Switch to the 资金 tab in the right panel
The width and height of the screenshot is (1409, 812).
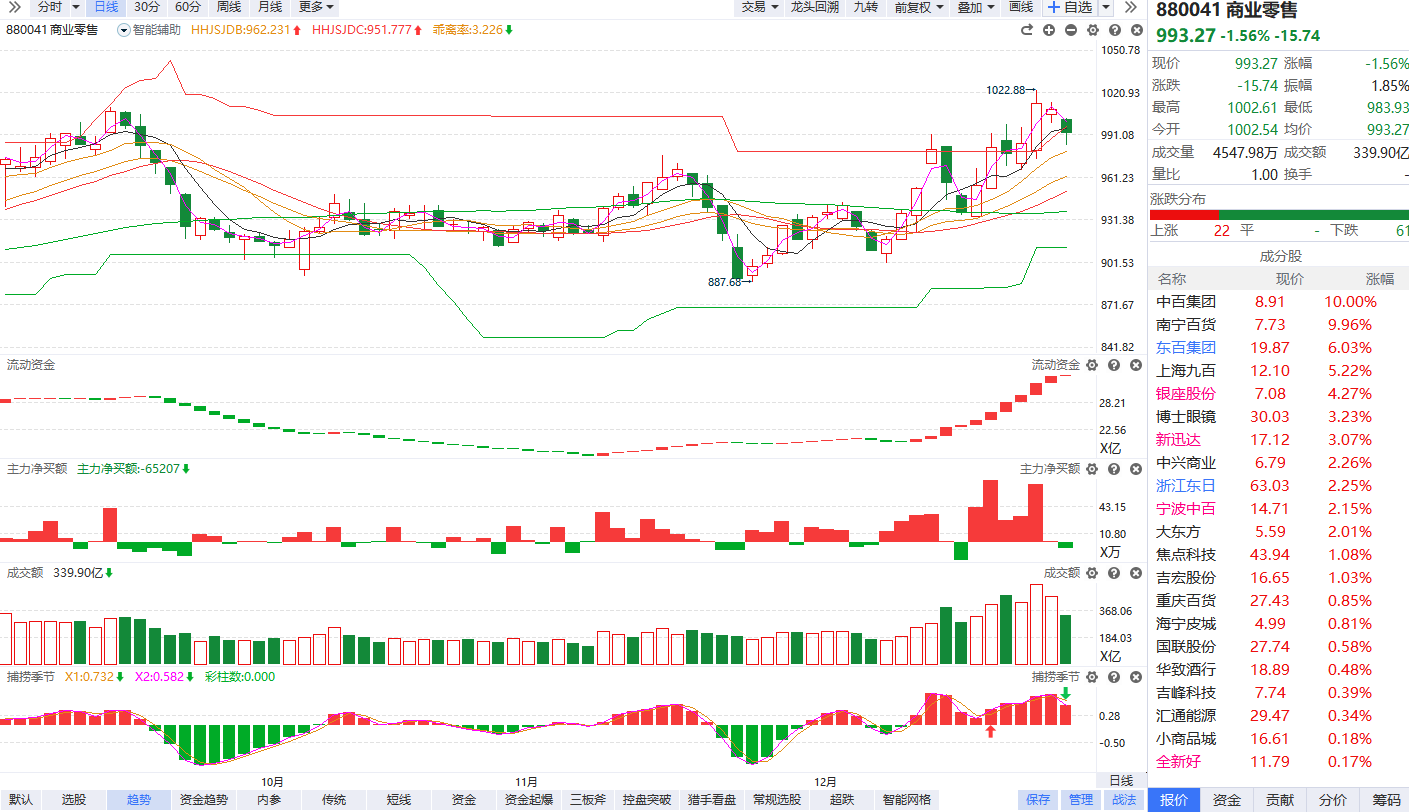point(1227,800)
